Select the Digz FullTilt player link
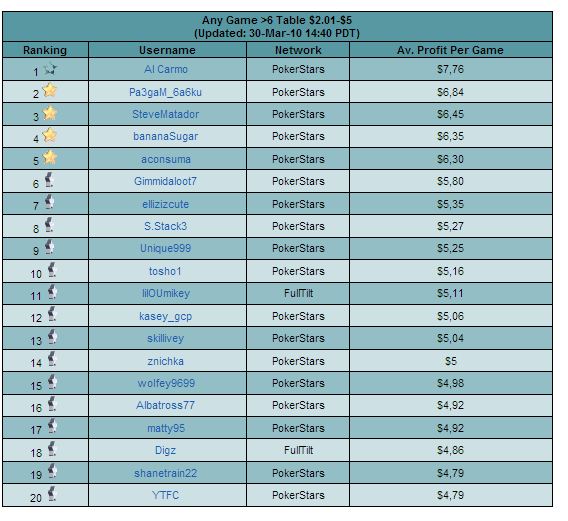 [165, 450]
